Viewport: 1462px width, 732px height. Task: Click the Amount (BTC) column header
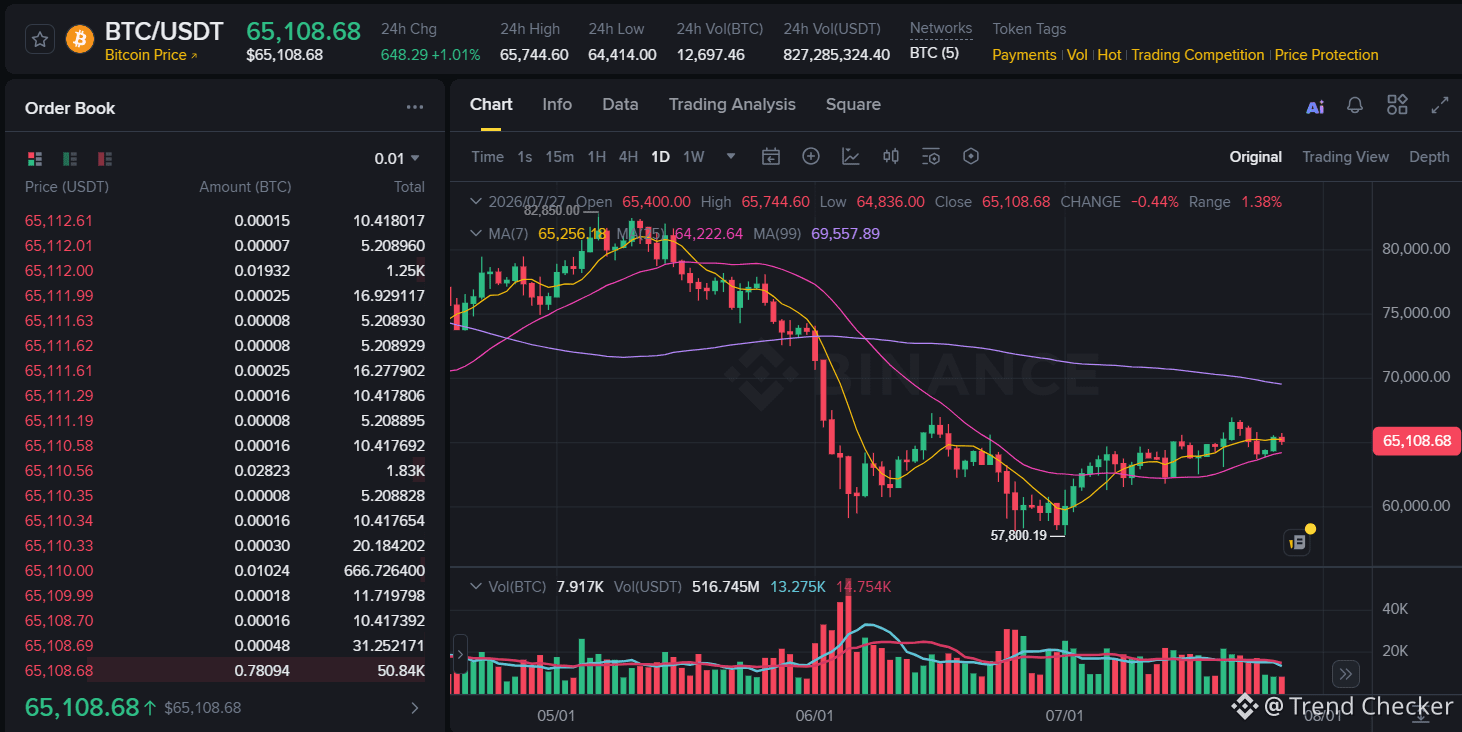click(245, 187)
